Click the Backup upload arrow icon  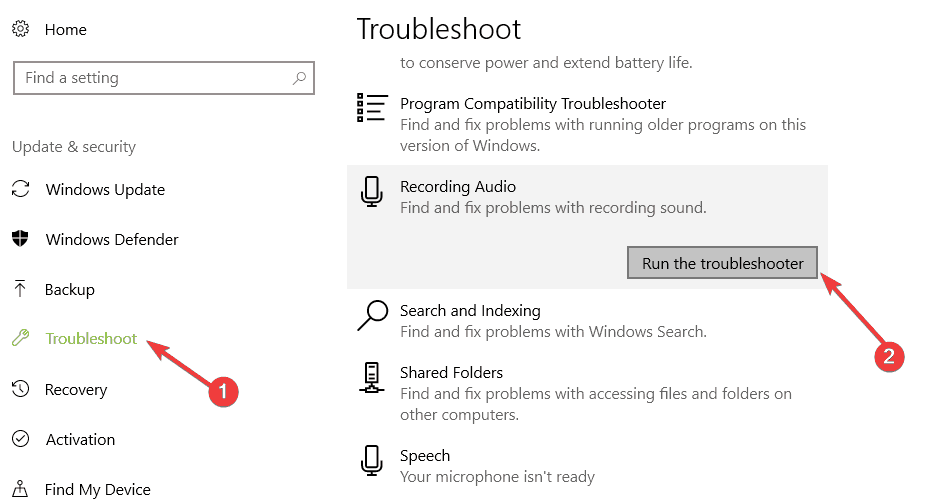[20, 289]
